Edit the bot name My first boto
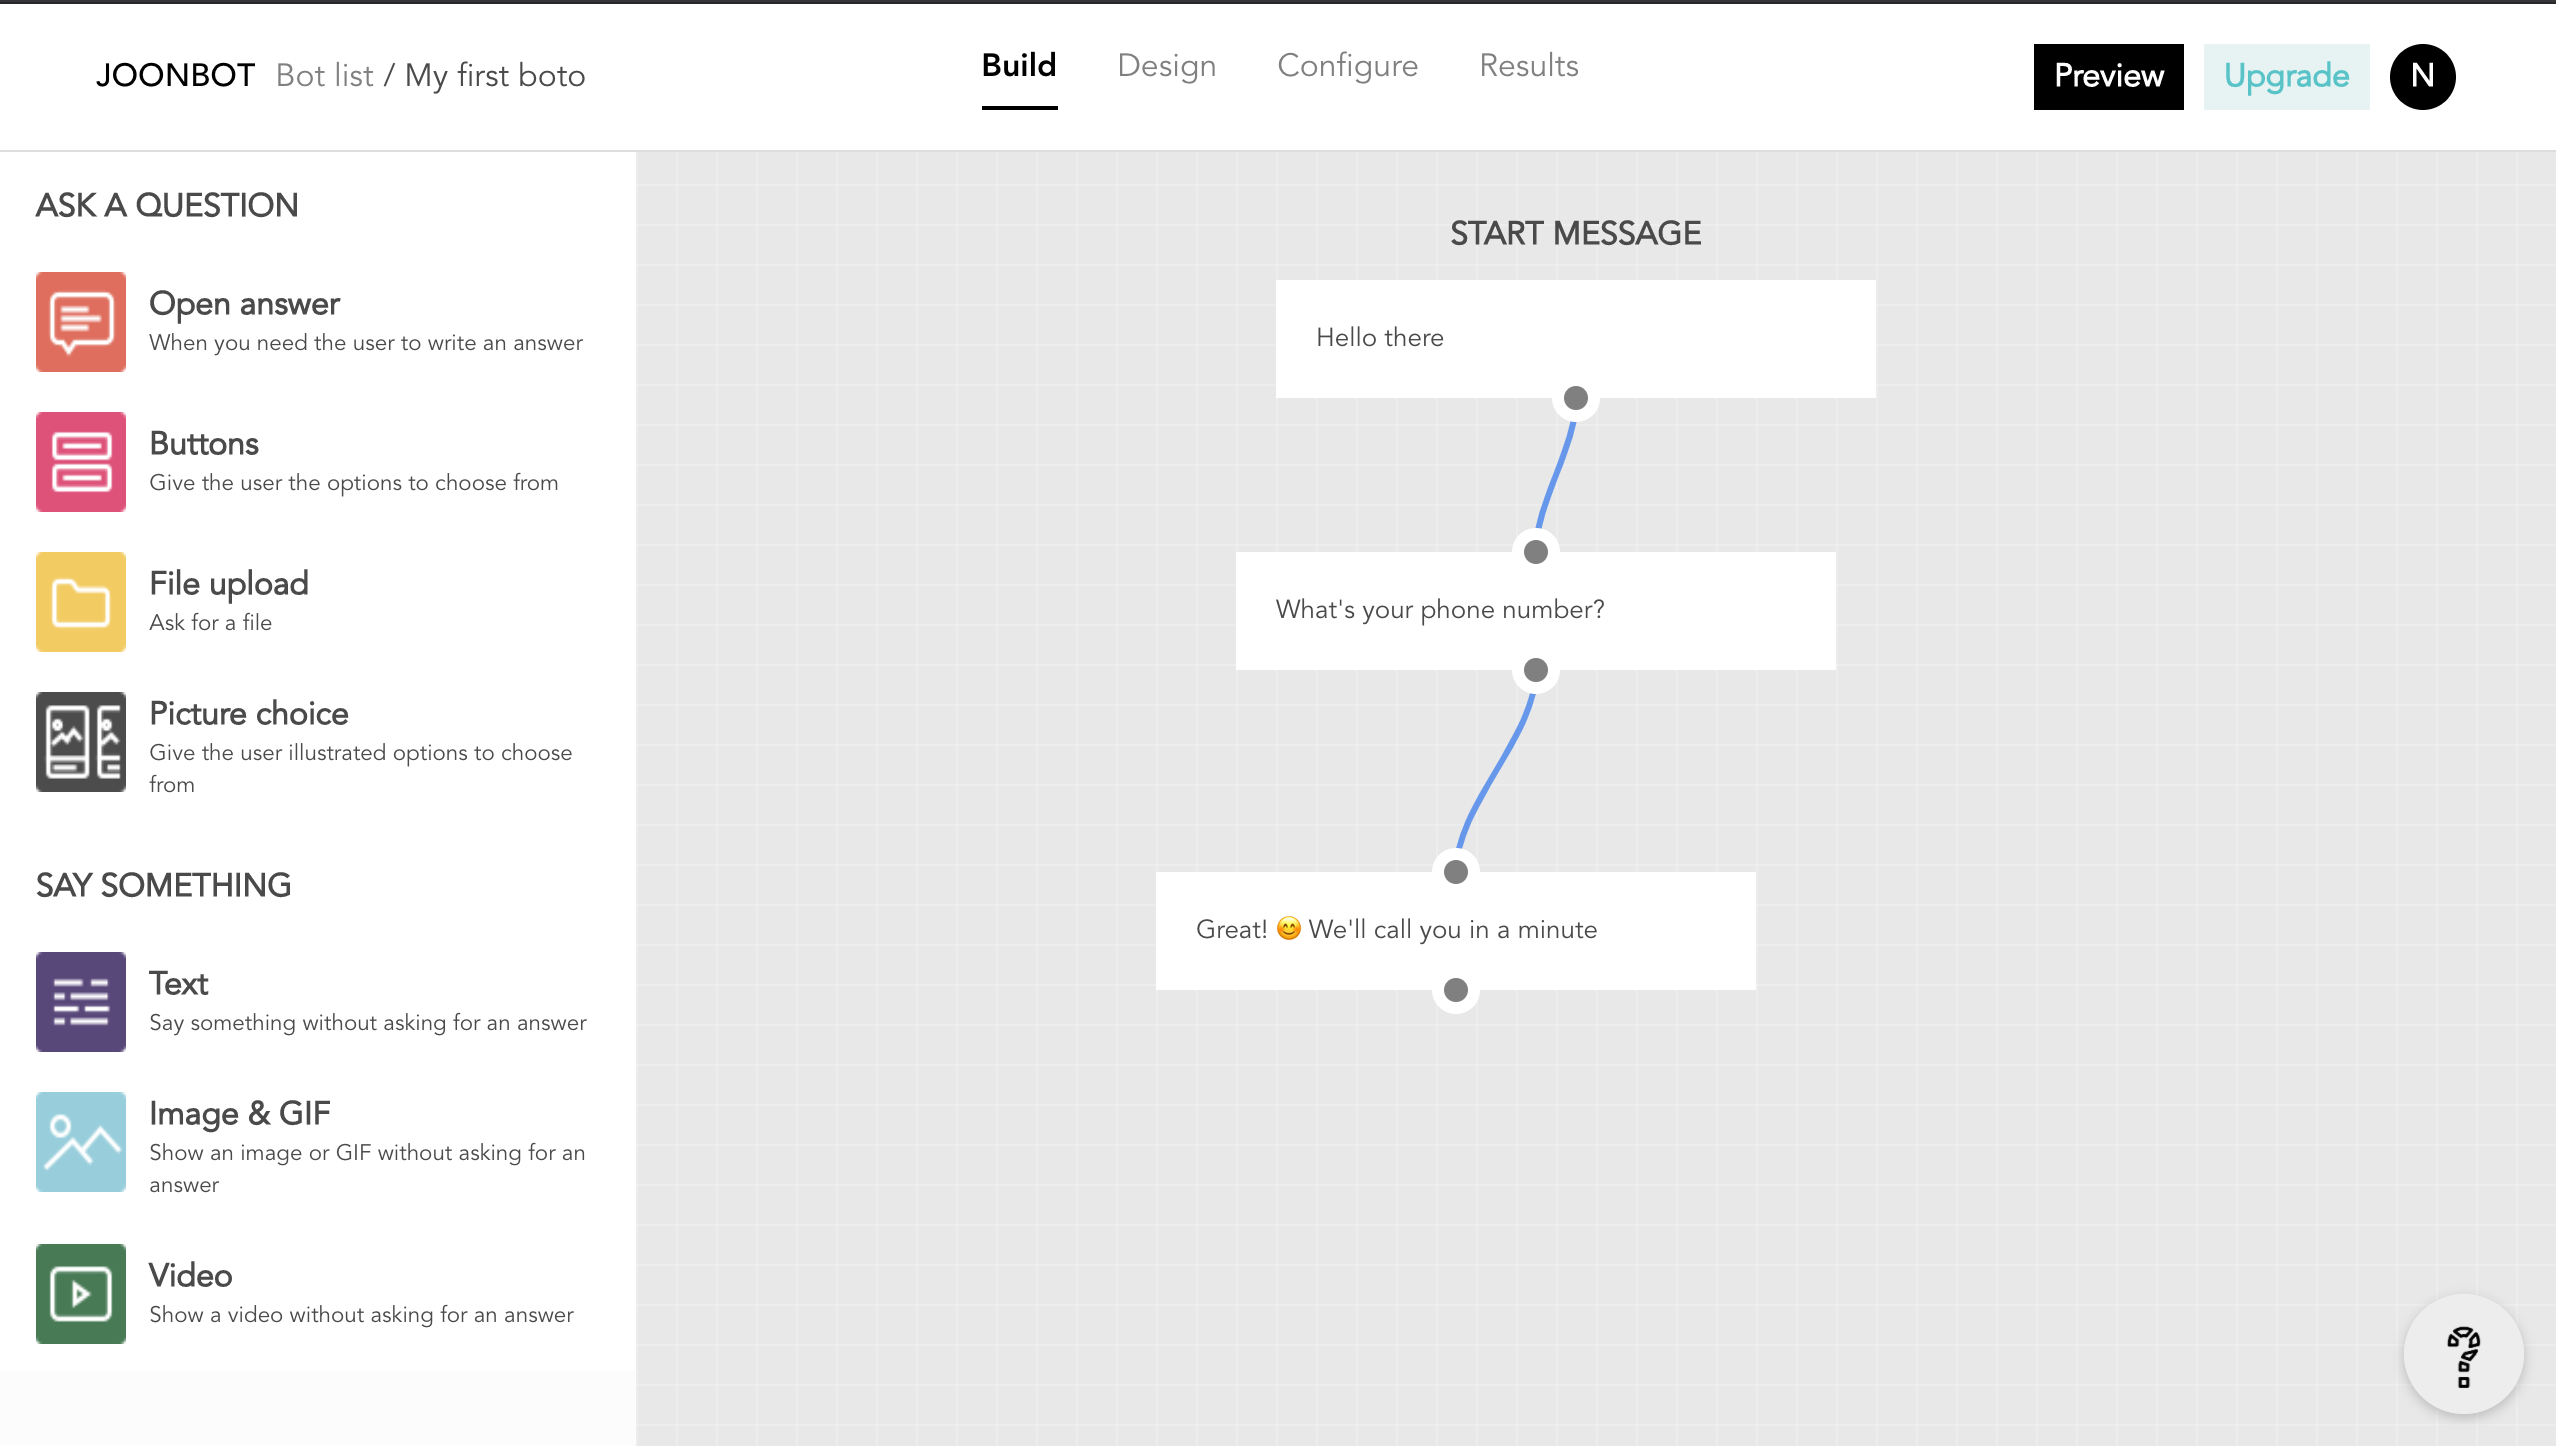 point(495,76)
